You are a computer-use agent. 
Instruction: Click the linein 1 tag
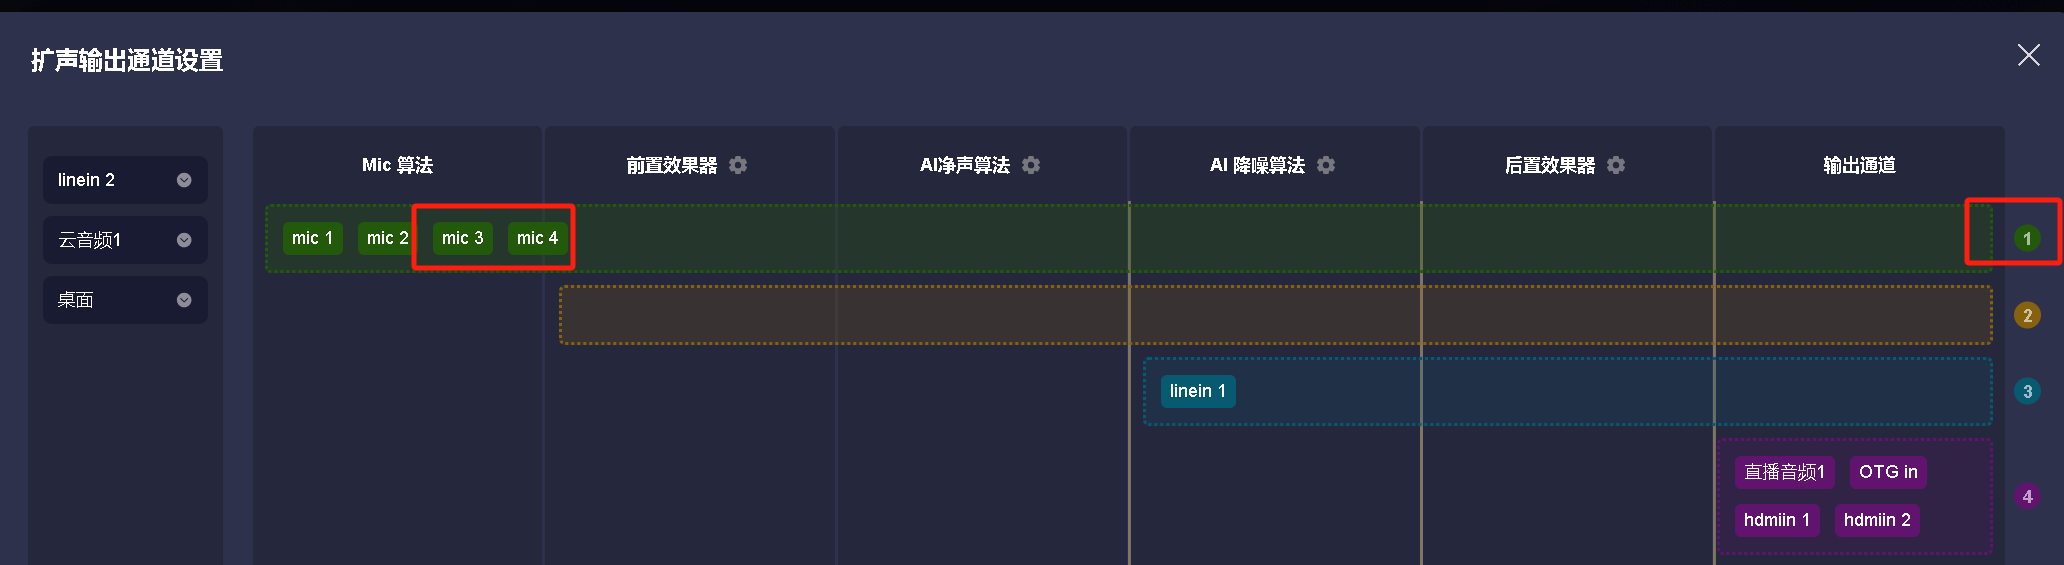pos(1197,391)
